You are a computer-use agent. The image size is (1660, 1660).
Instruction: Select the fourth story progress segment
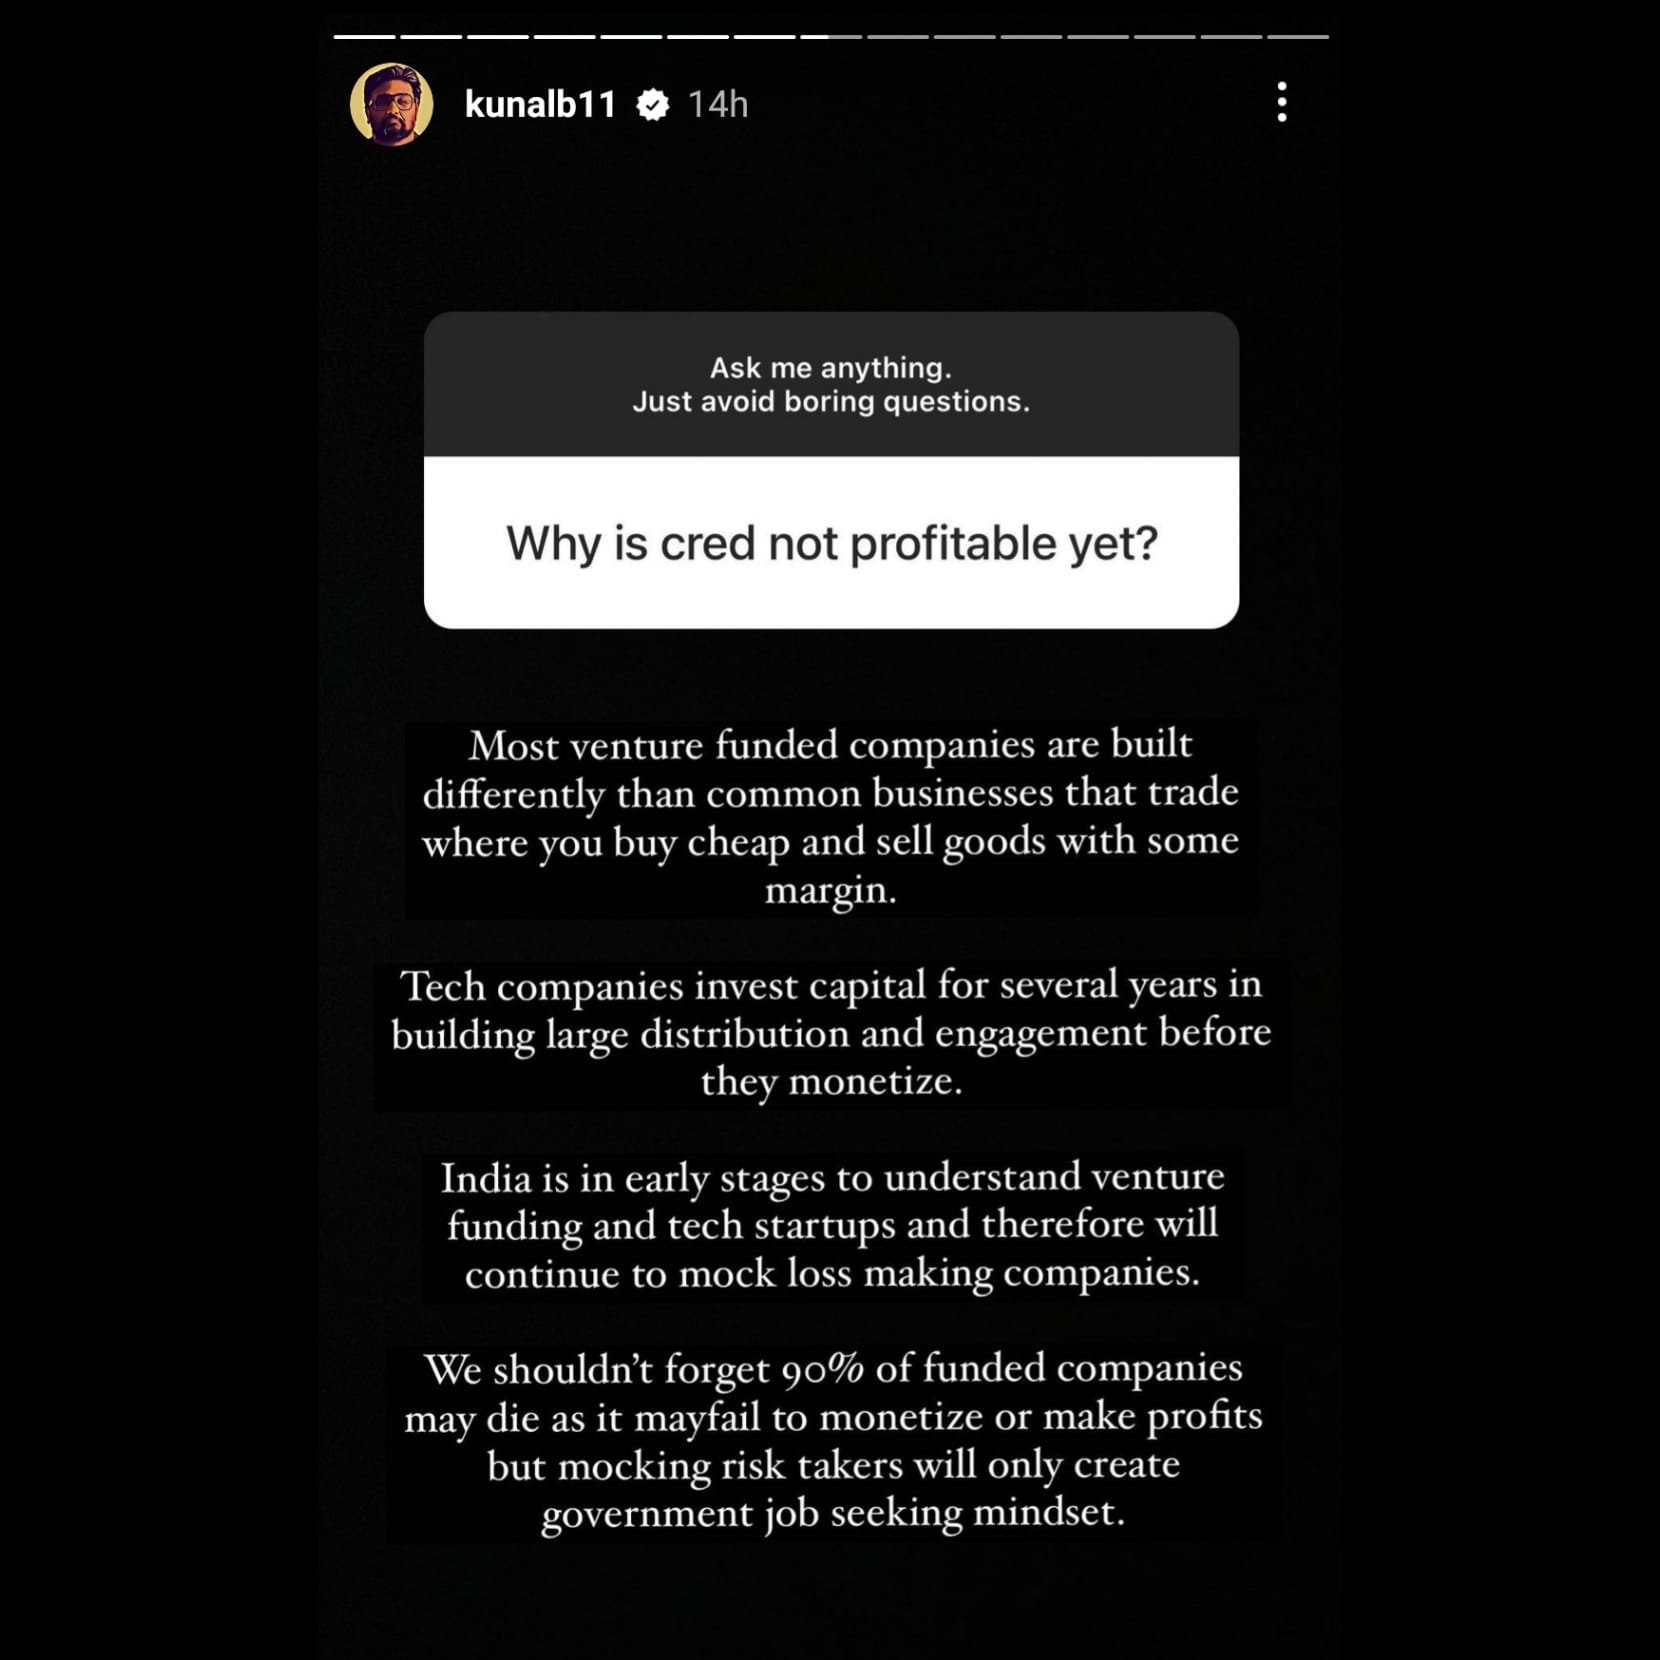click(x=564, y=37)
